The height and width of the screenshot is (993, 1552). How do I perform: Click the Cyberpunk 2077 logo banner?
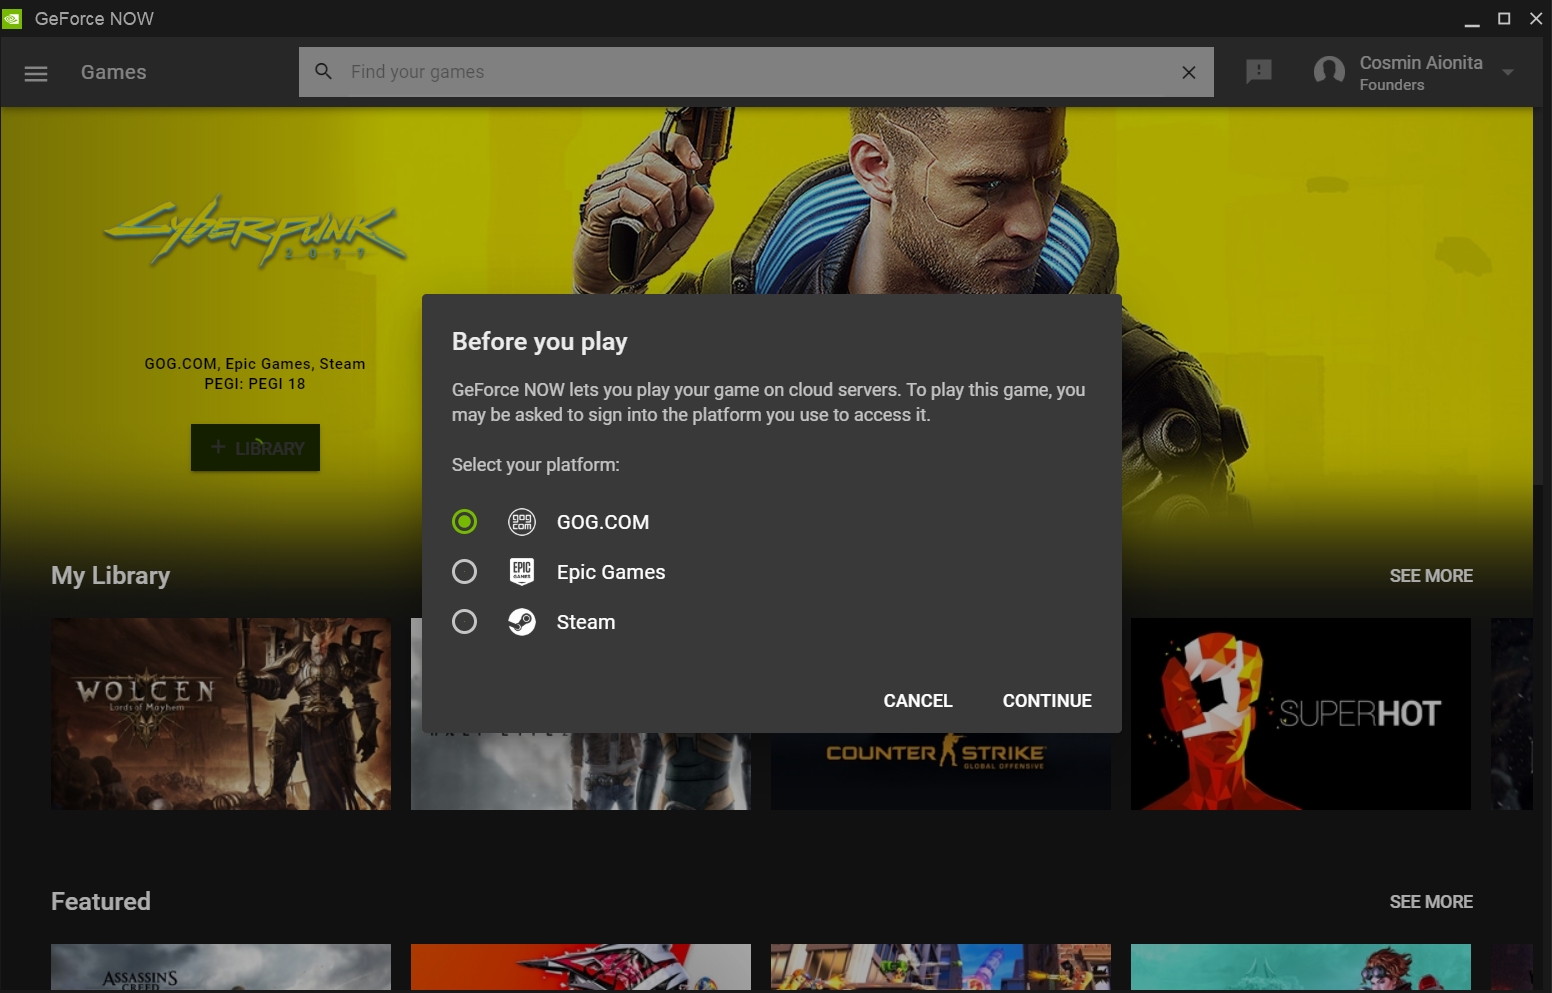point(256,230)
